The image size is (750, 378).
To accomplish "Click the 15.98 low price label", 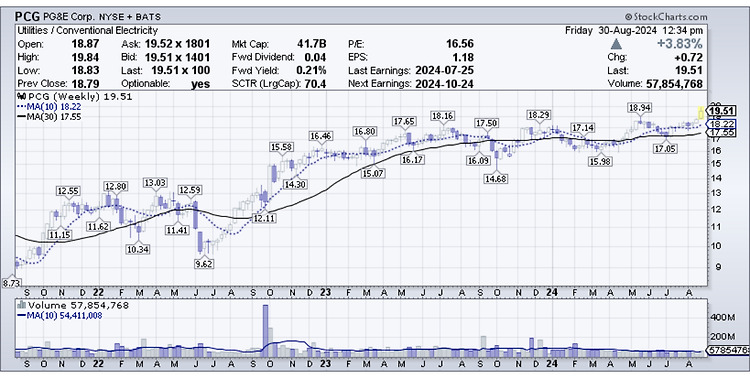I will click(599, 162).
